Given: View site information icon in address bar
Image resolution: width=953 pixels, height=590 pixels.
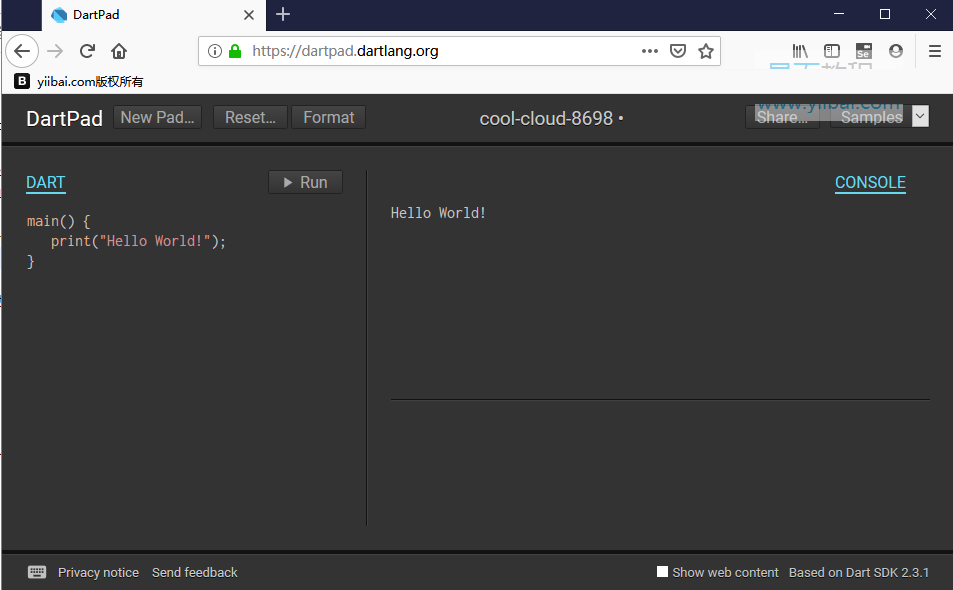Looking at the screenshot, I should [x=215, y=51].
